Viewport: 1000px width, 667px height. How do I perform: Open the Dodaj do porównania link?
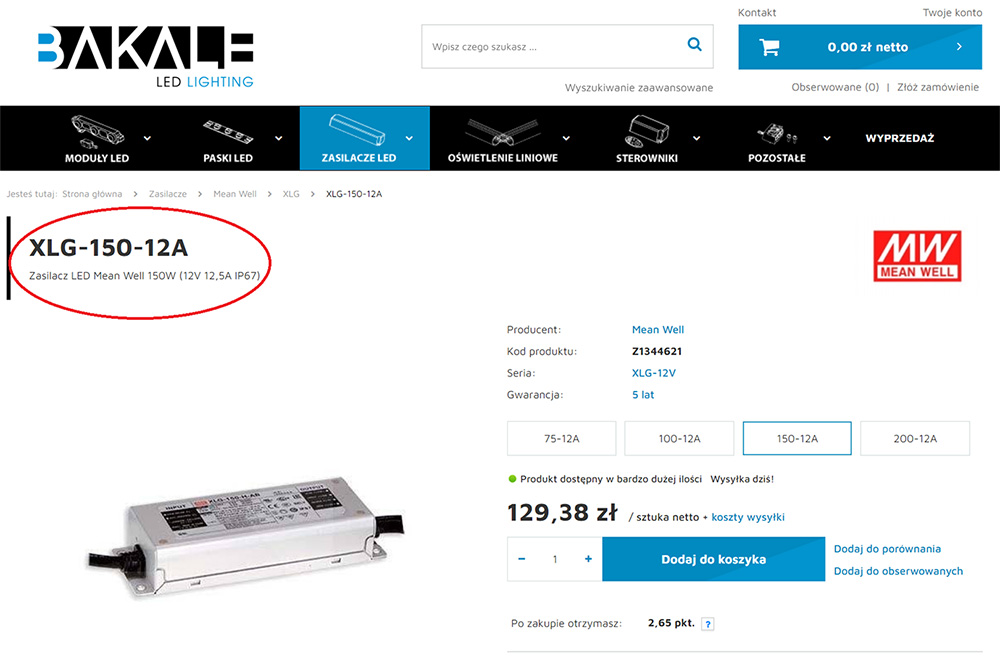(x=887, y=548)
